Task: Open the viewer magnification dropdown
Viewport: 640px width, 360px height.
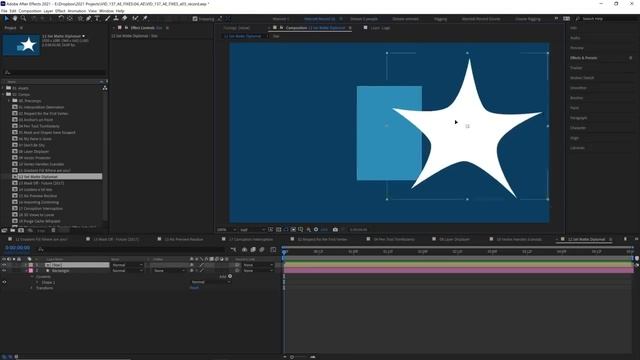Action: pos(226,230)
